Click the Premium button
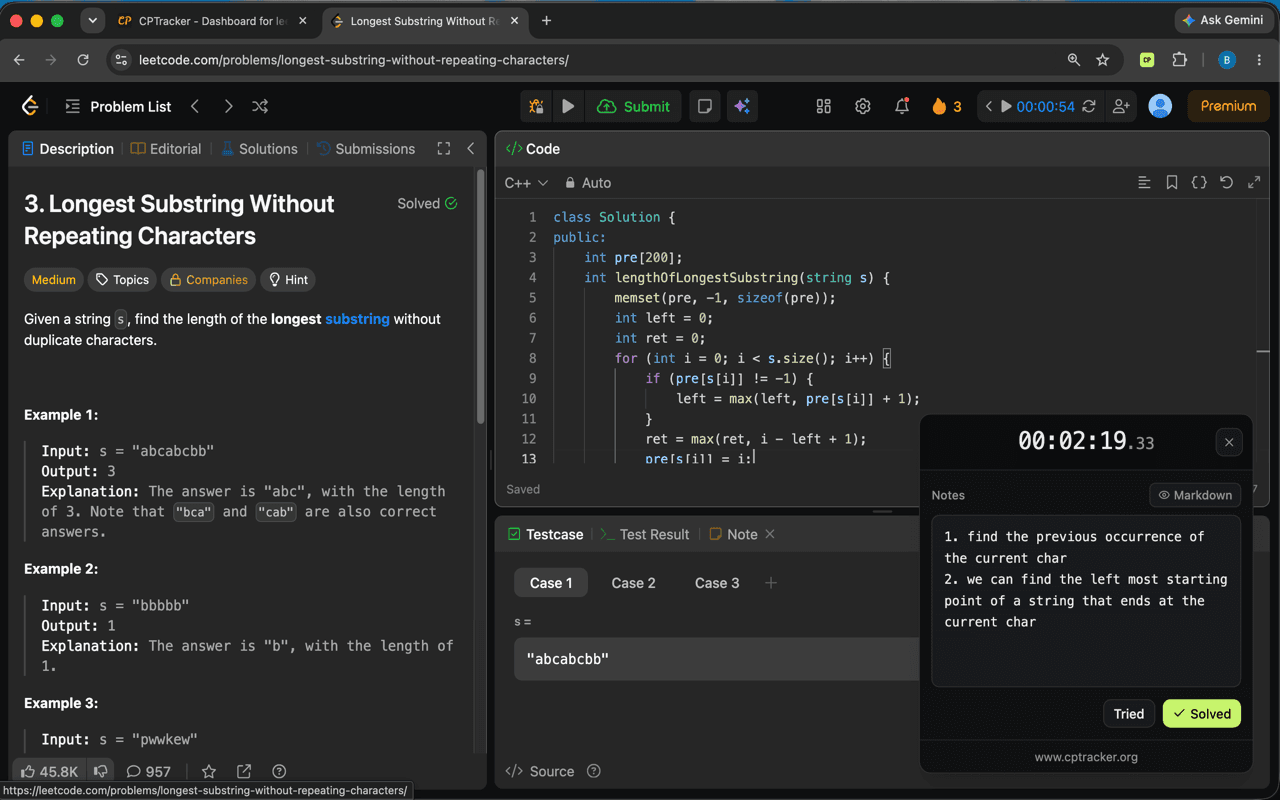Screen dimensions: 1280x800 point(1228,106)
